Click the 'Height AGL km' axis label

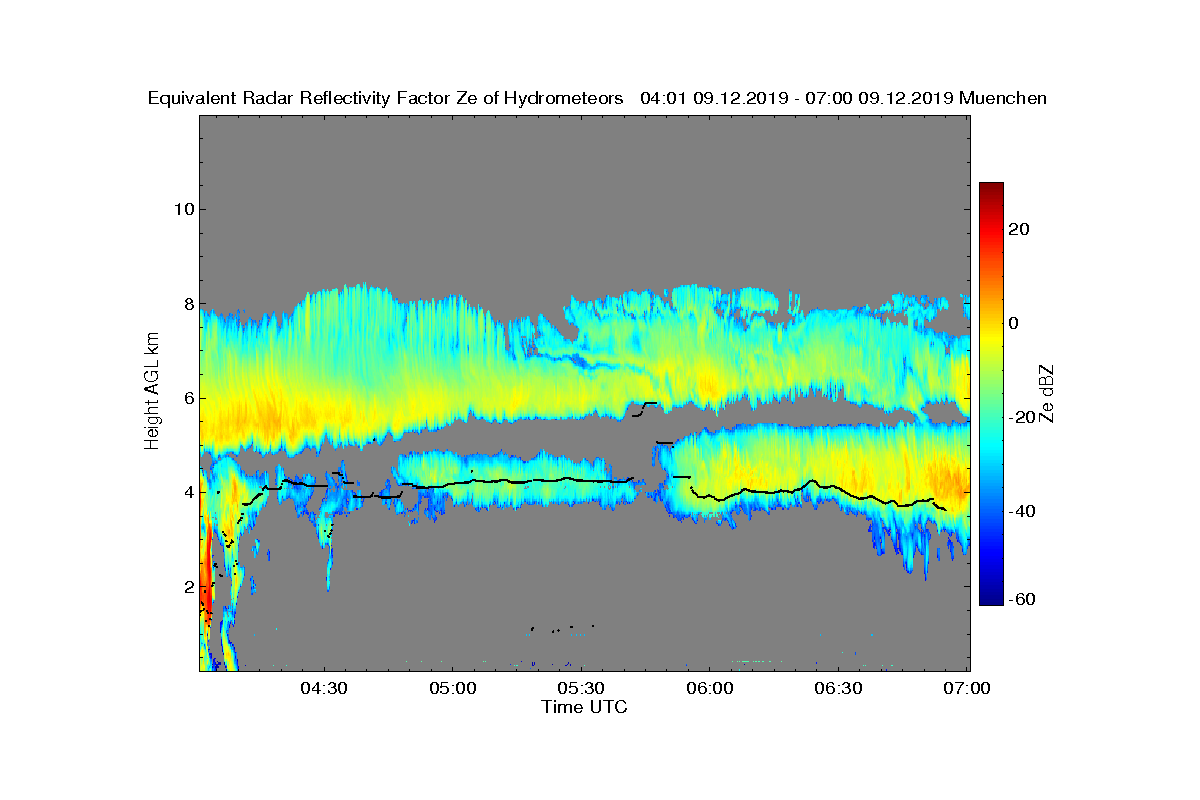(152, 393)
